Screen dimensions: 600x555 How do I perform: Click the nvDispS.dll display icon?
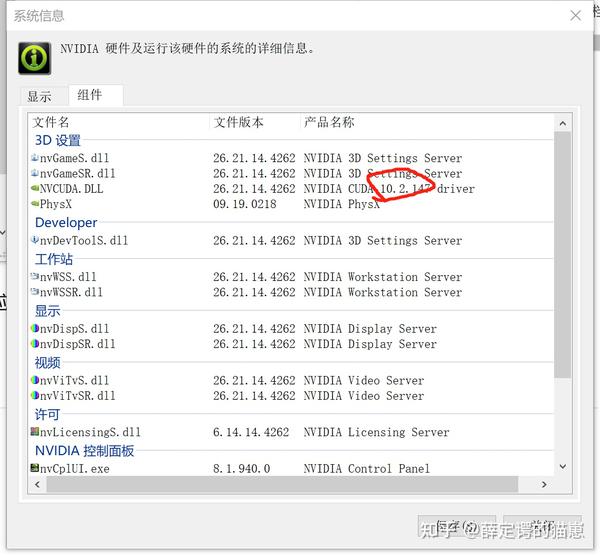(x=35, y=328)
